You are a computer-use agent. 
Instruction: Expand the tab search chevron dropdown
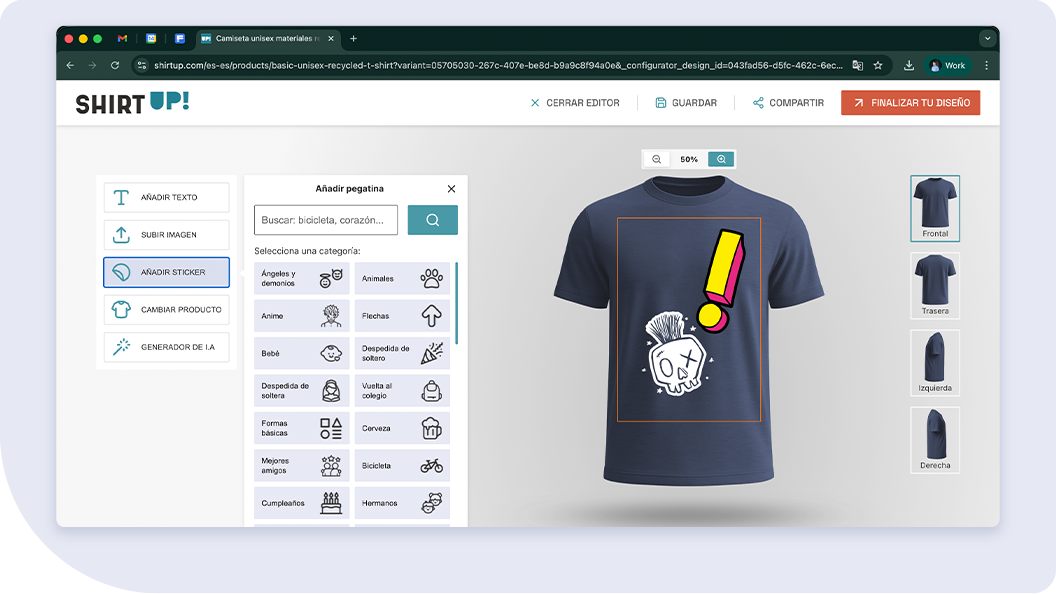(987, 38)
